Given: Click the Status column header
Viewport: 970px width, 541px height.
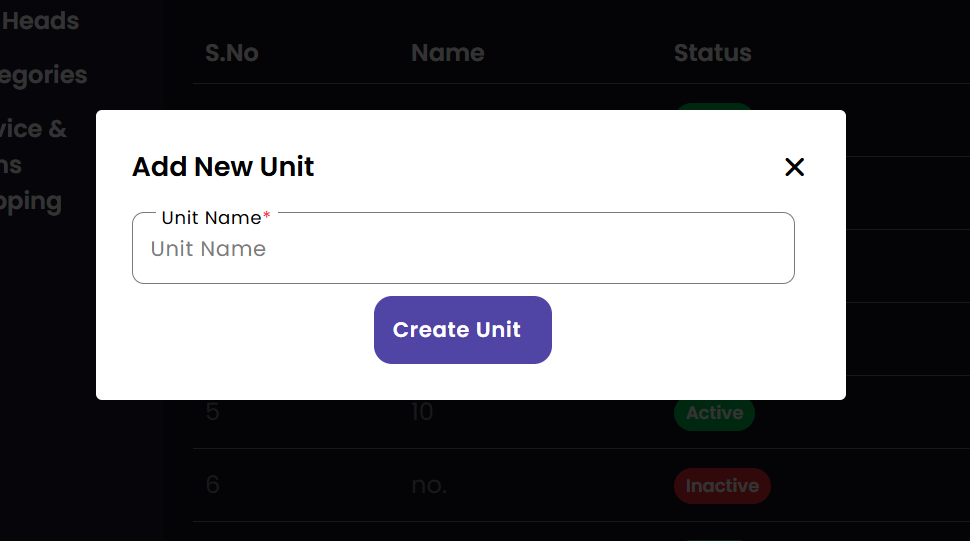Looking at the screenshot, I should pyautogui.click(x=712, y=53).
